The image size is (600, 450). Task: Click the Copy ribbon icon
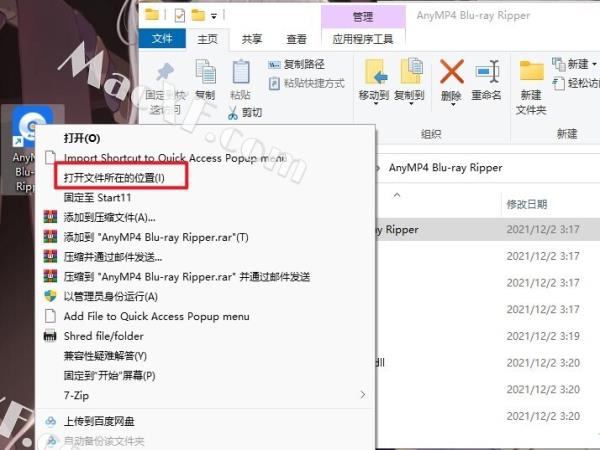coord(205,72)
